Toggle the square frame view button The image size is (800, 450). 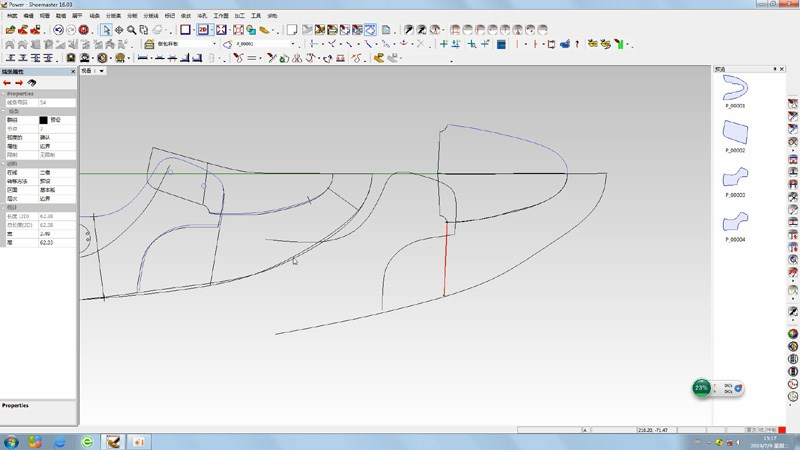point(185,30)
